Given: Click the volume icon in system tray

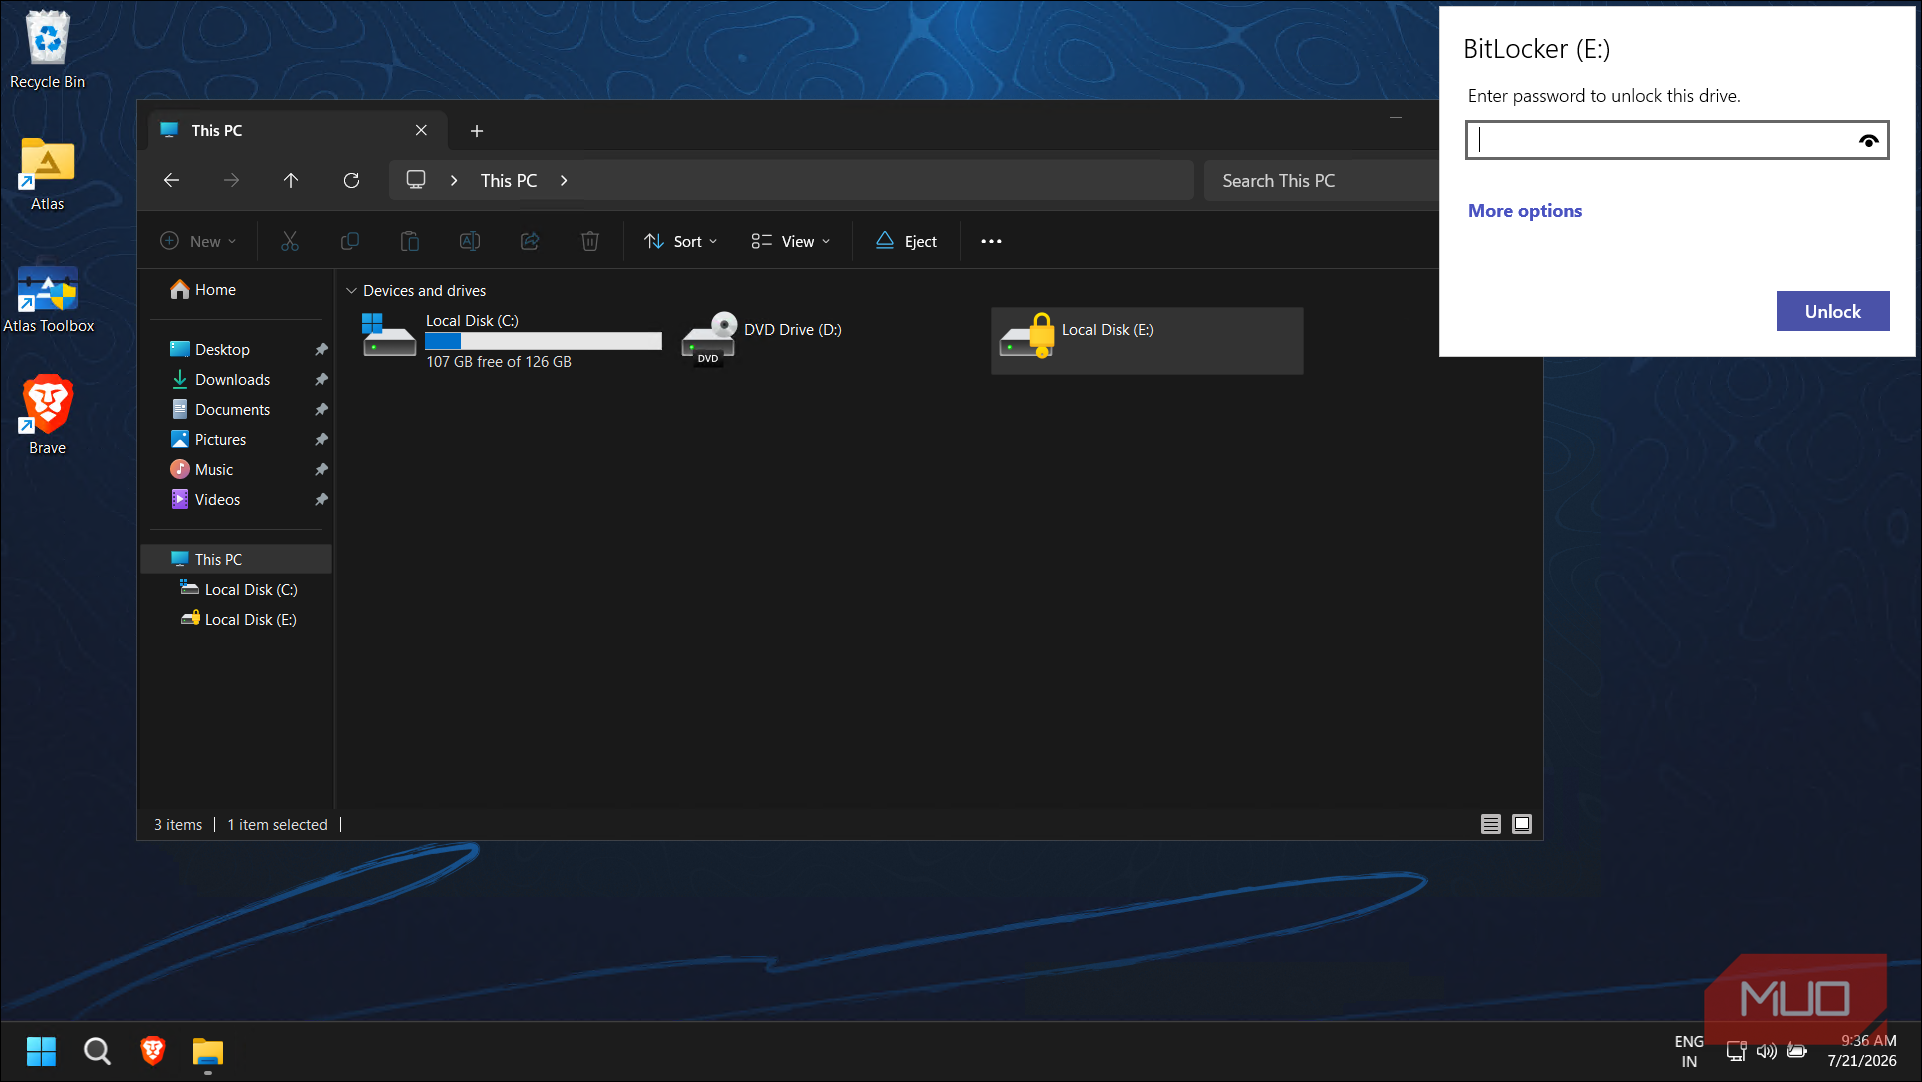Looking at the screenshot, I should (1767, 1051).
